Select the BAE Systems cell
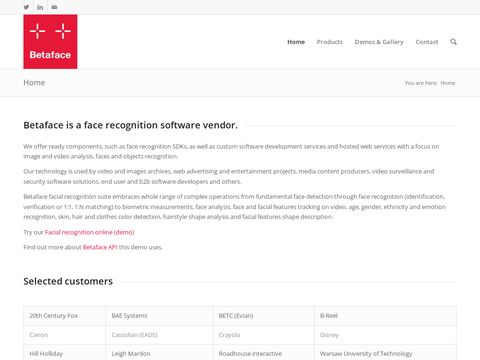 pyautogui.click(x=159, y=316)
